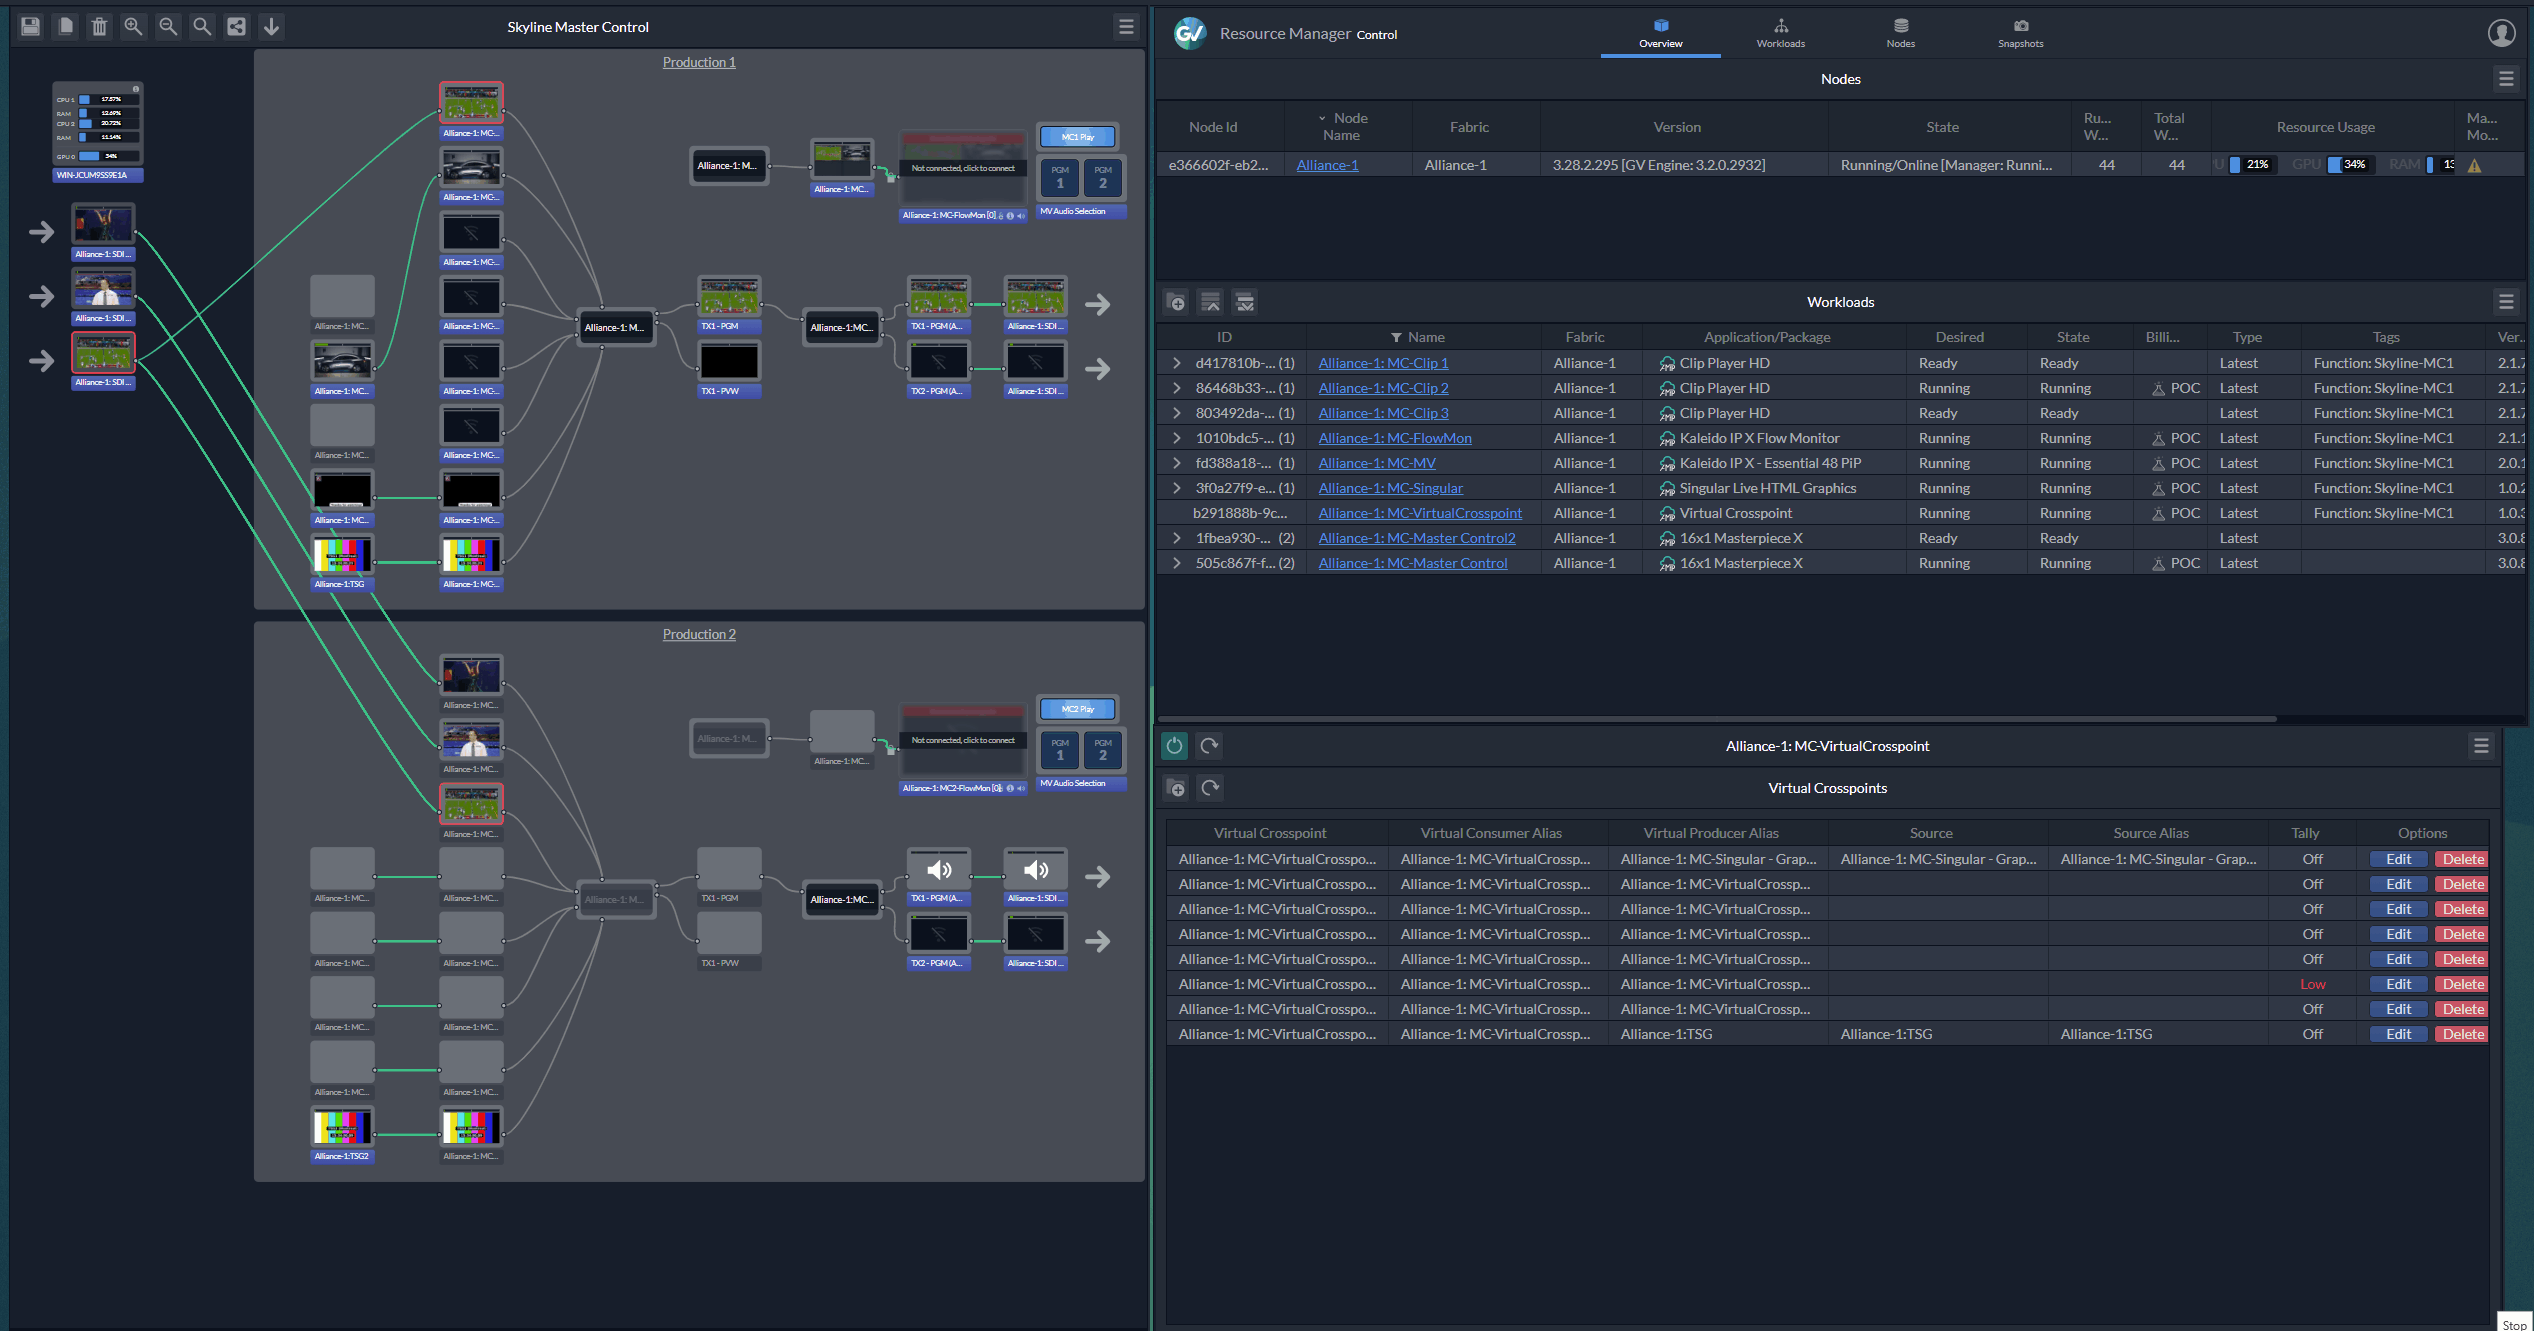The image size is (2534, 1331).
Task: Expand the 505c867f MC-Master Control workload row
Action: click(1177, 563)
